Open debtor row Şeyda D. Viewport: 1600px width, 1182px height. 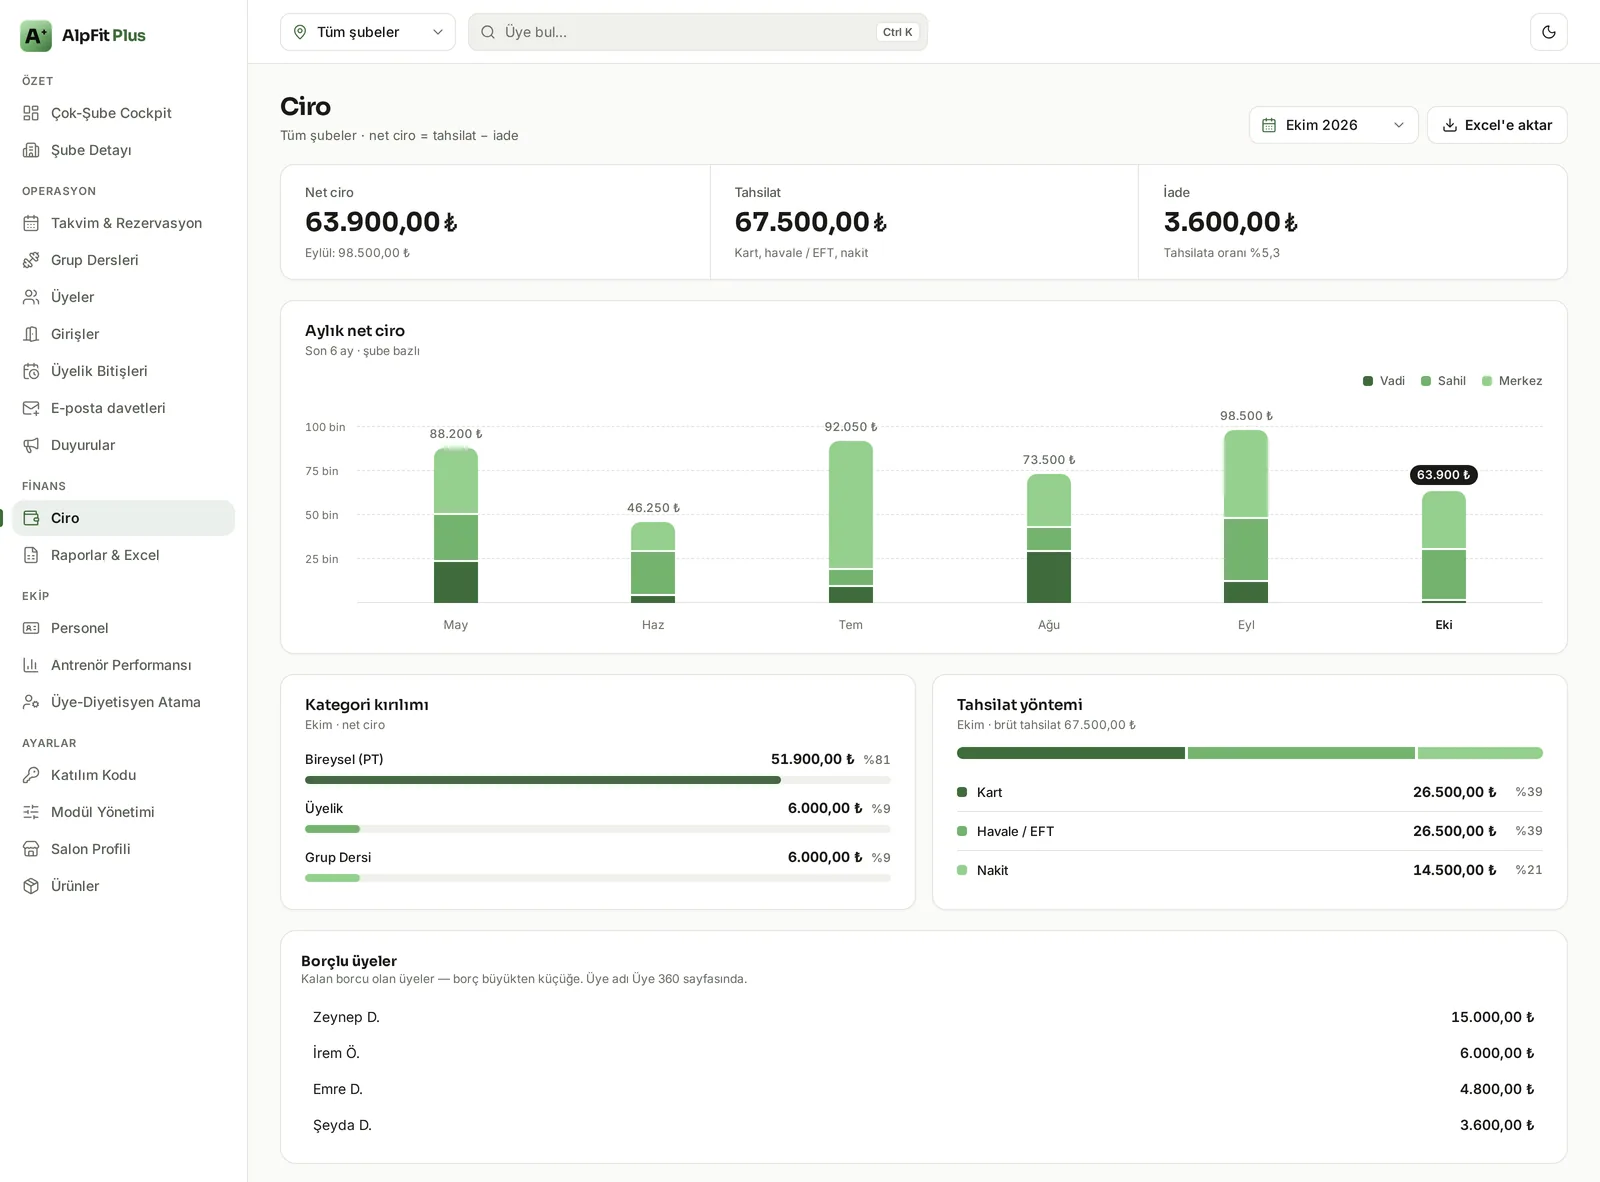(x=923, y=1125)
